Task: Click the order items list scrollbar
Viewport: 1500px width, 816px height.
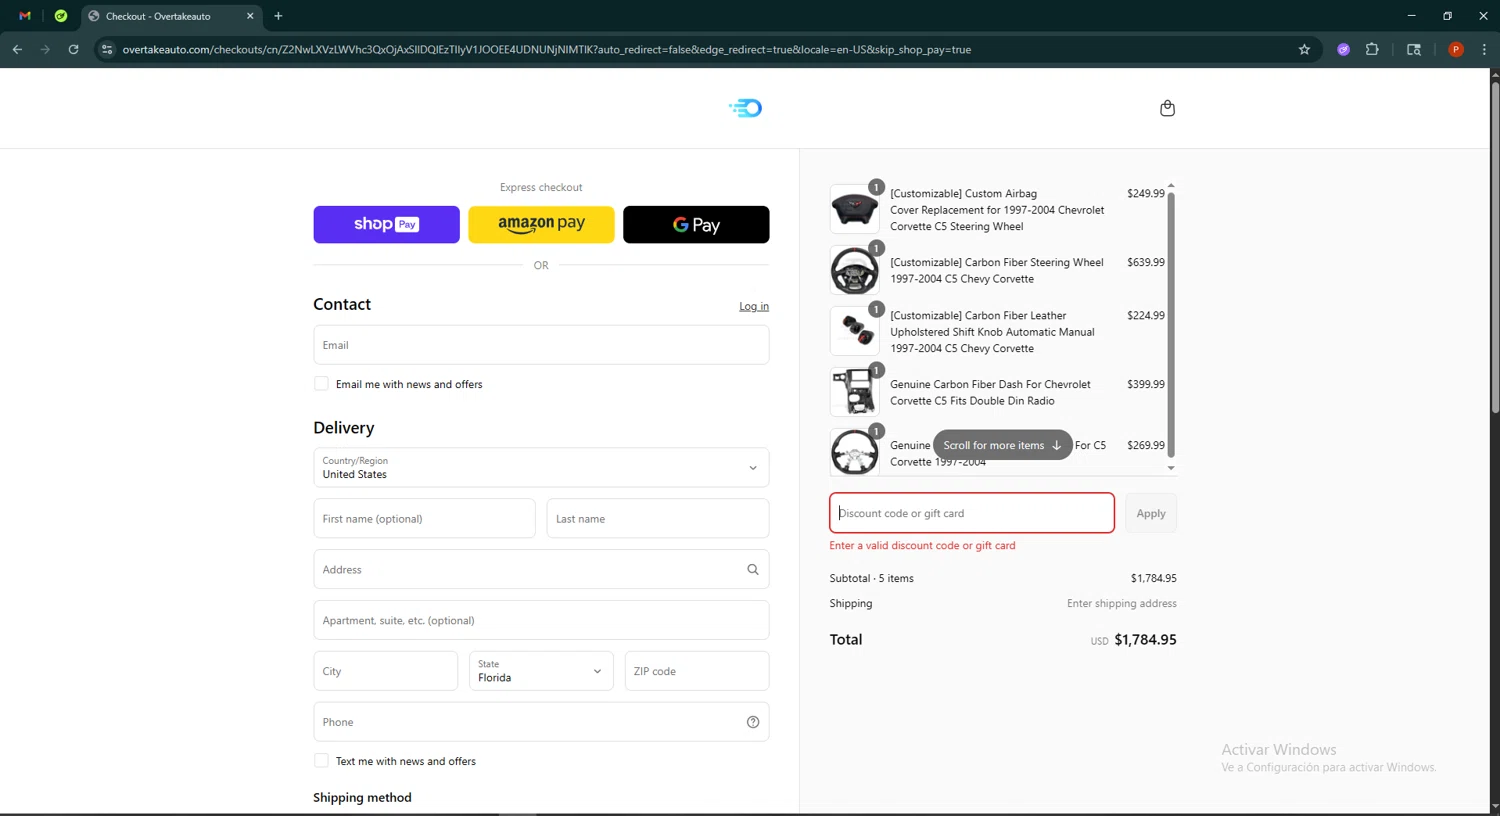Action: click(1171, 324)
